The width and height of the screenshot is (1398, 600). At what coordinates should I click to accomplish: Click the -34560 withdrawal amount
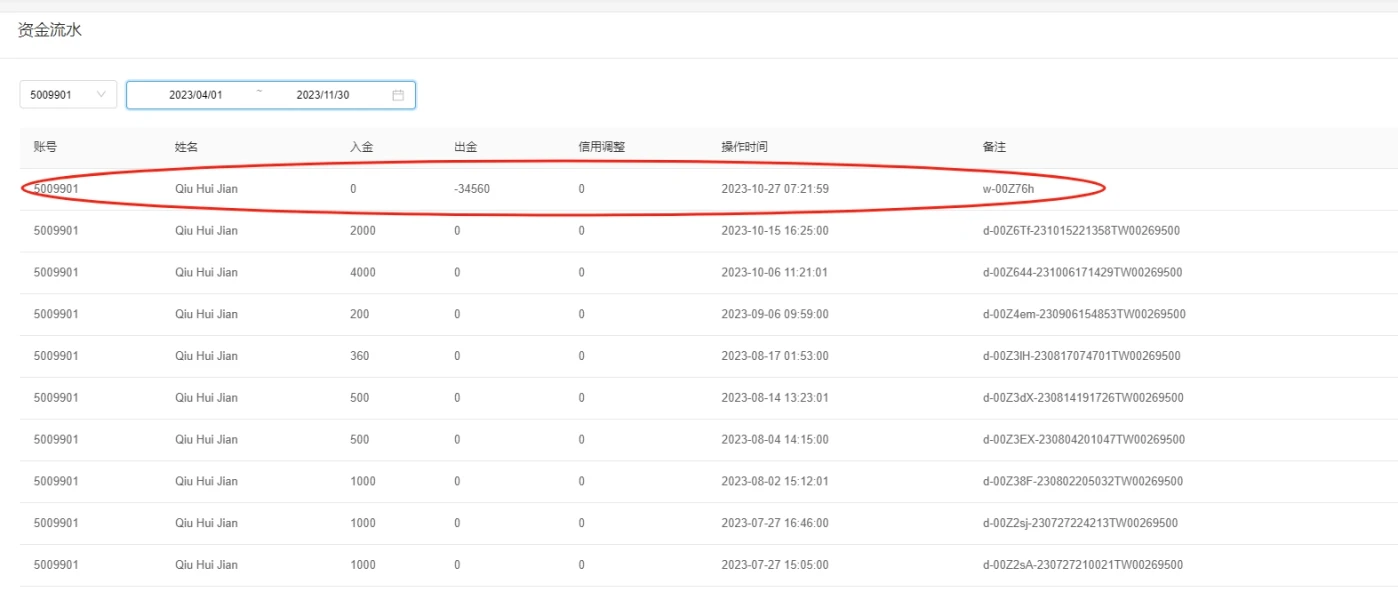tap(472, 189)
